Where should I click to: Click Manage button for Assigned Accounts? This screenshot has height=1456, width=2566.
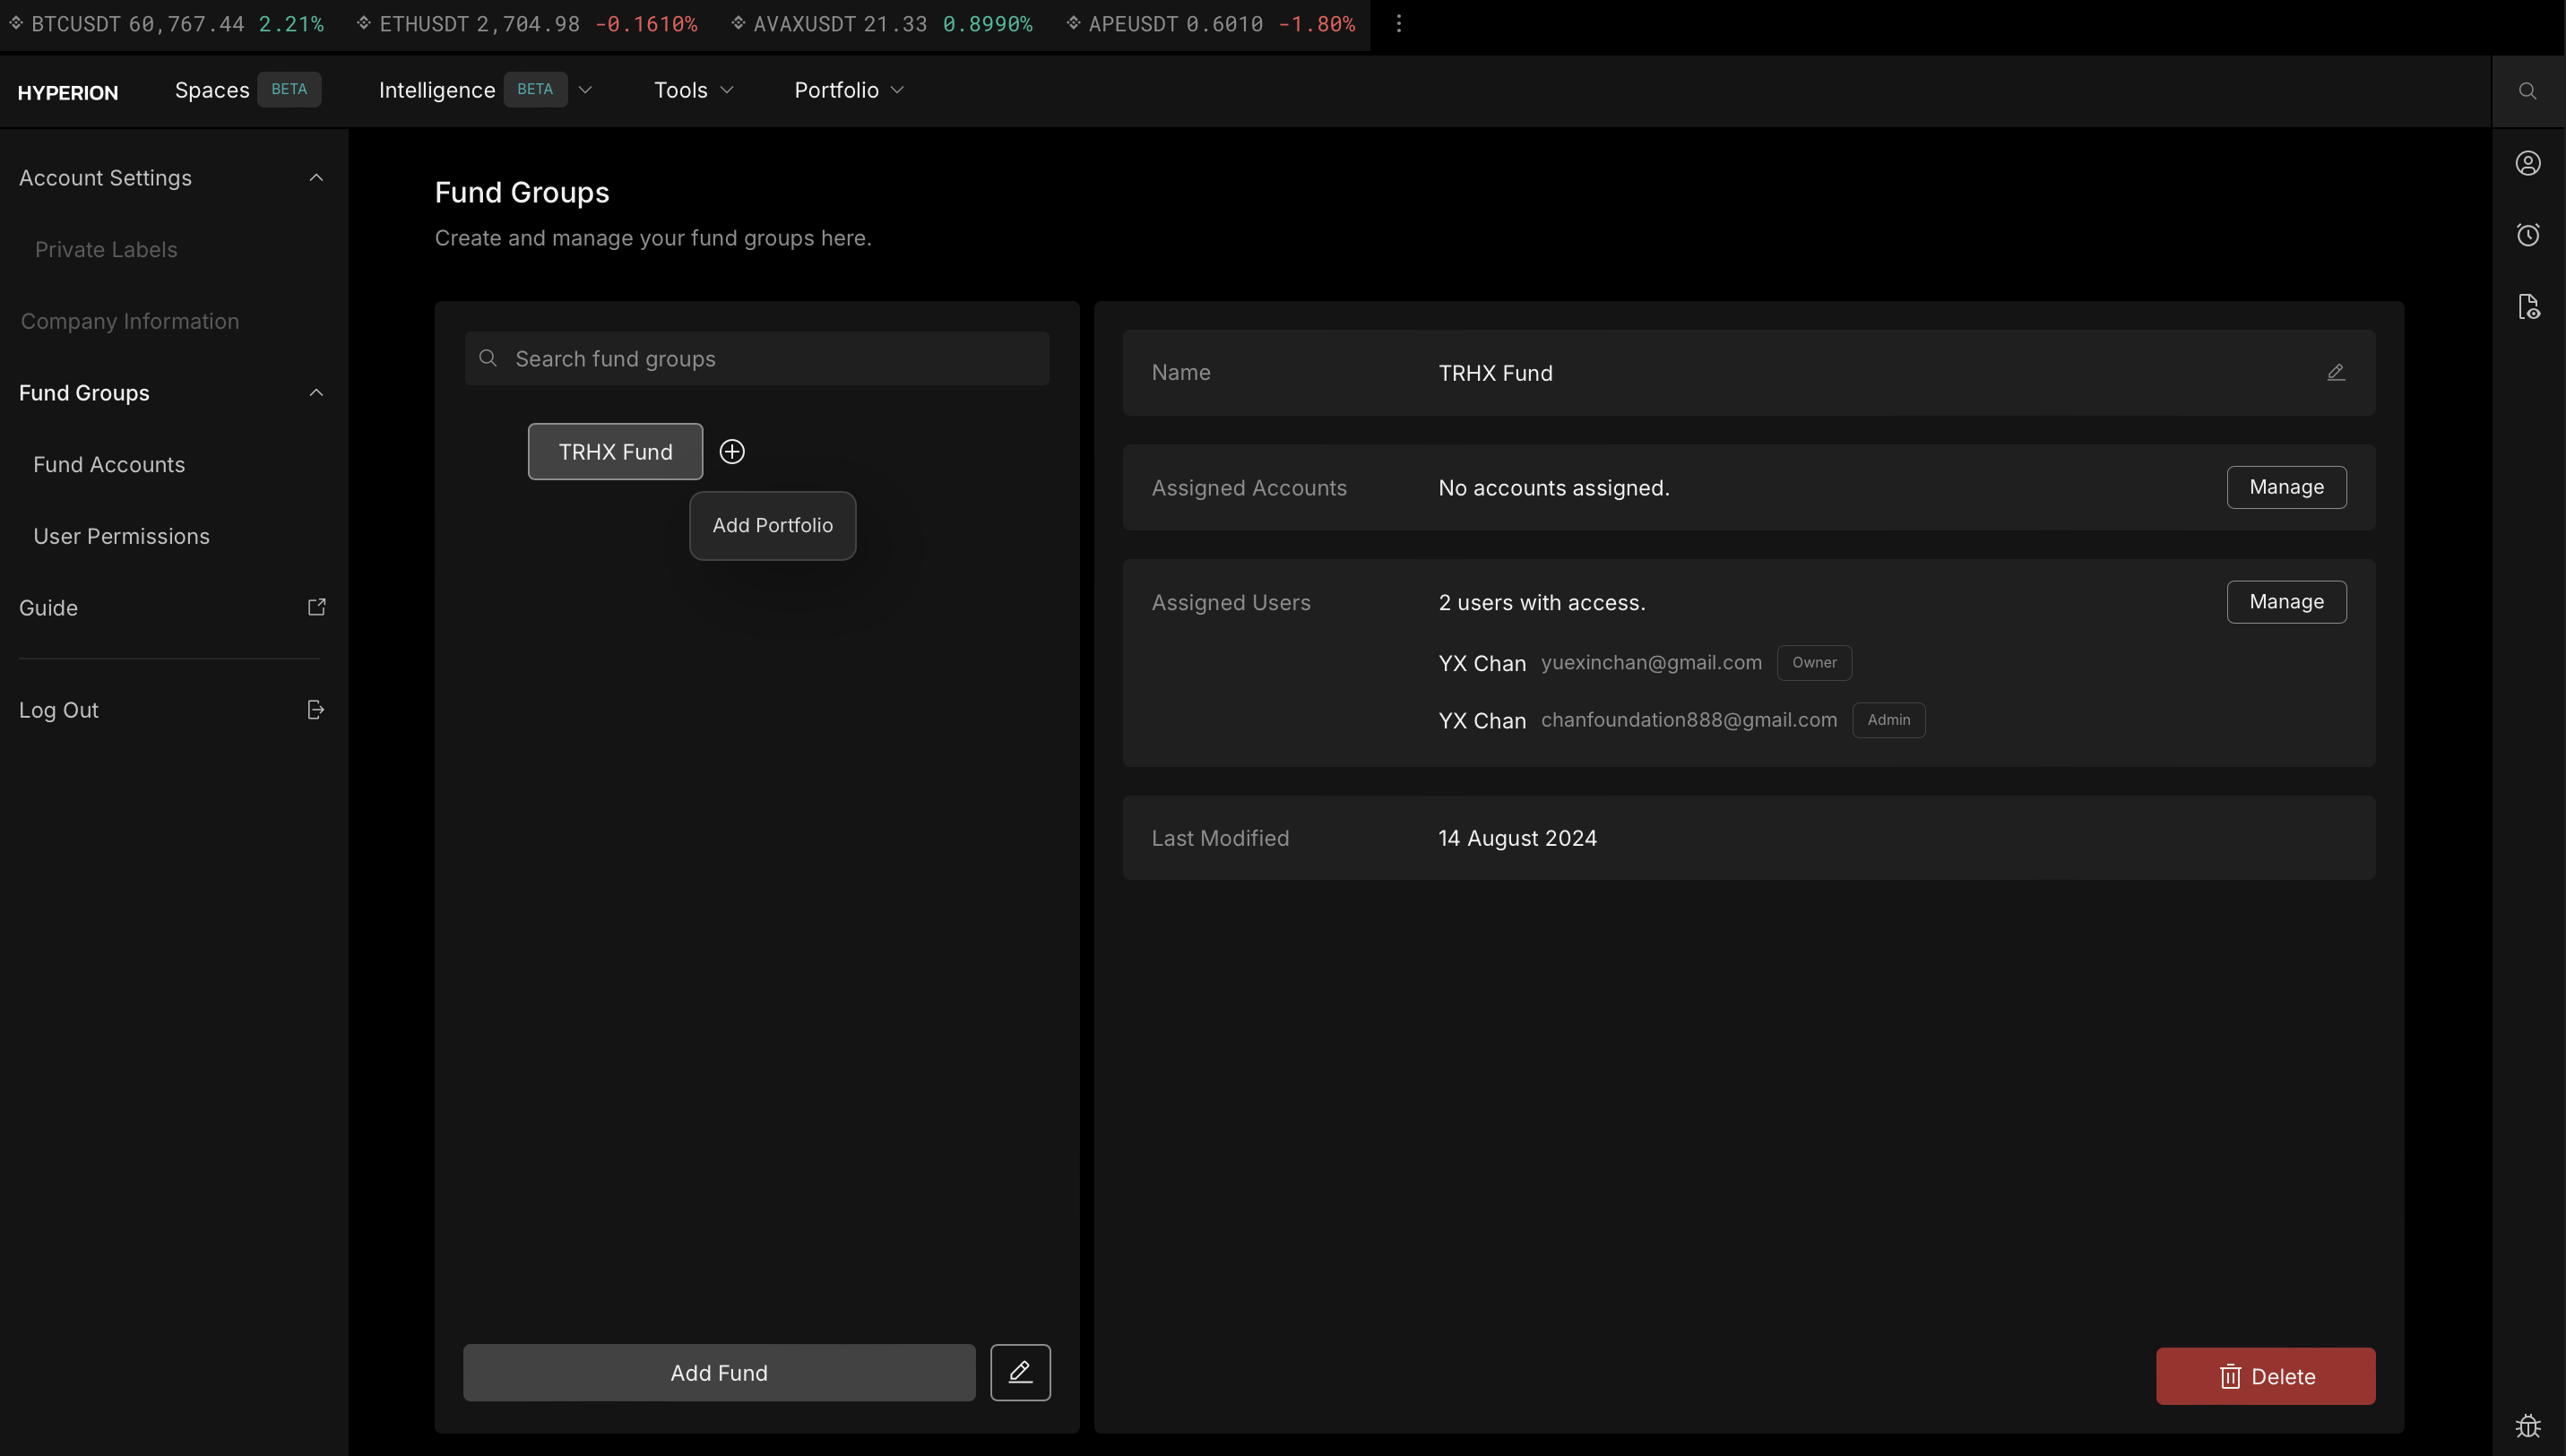(x=2285, y=487)
